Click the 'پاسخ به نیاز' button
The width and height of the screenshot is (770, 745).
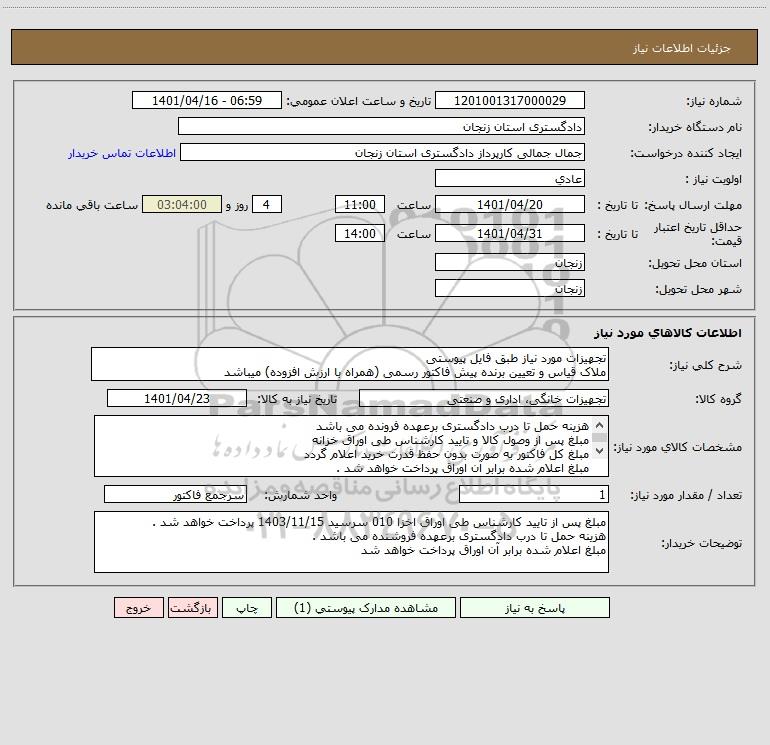[x=535, y=608]
